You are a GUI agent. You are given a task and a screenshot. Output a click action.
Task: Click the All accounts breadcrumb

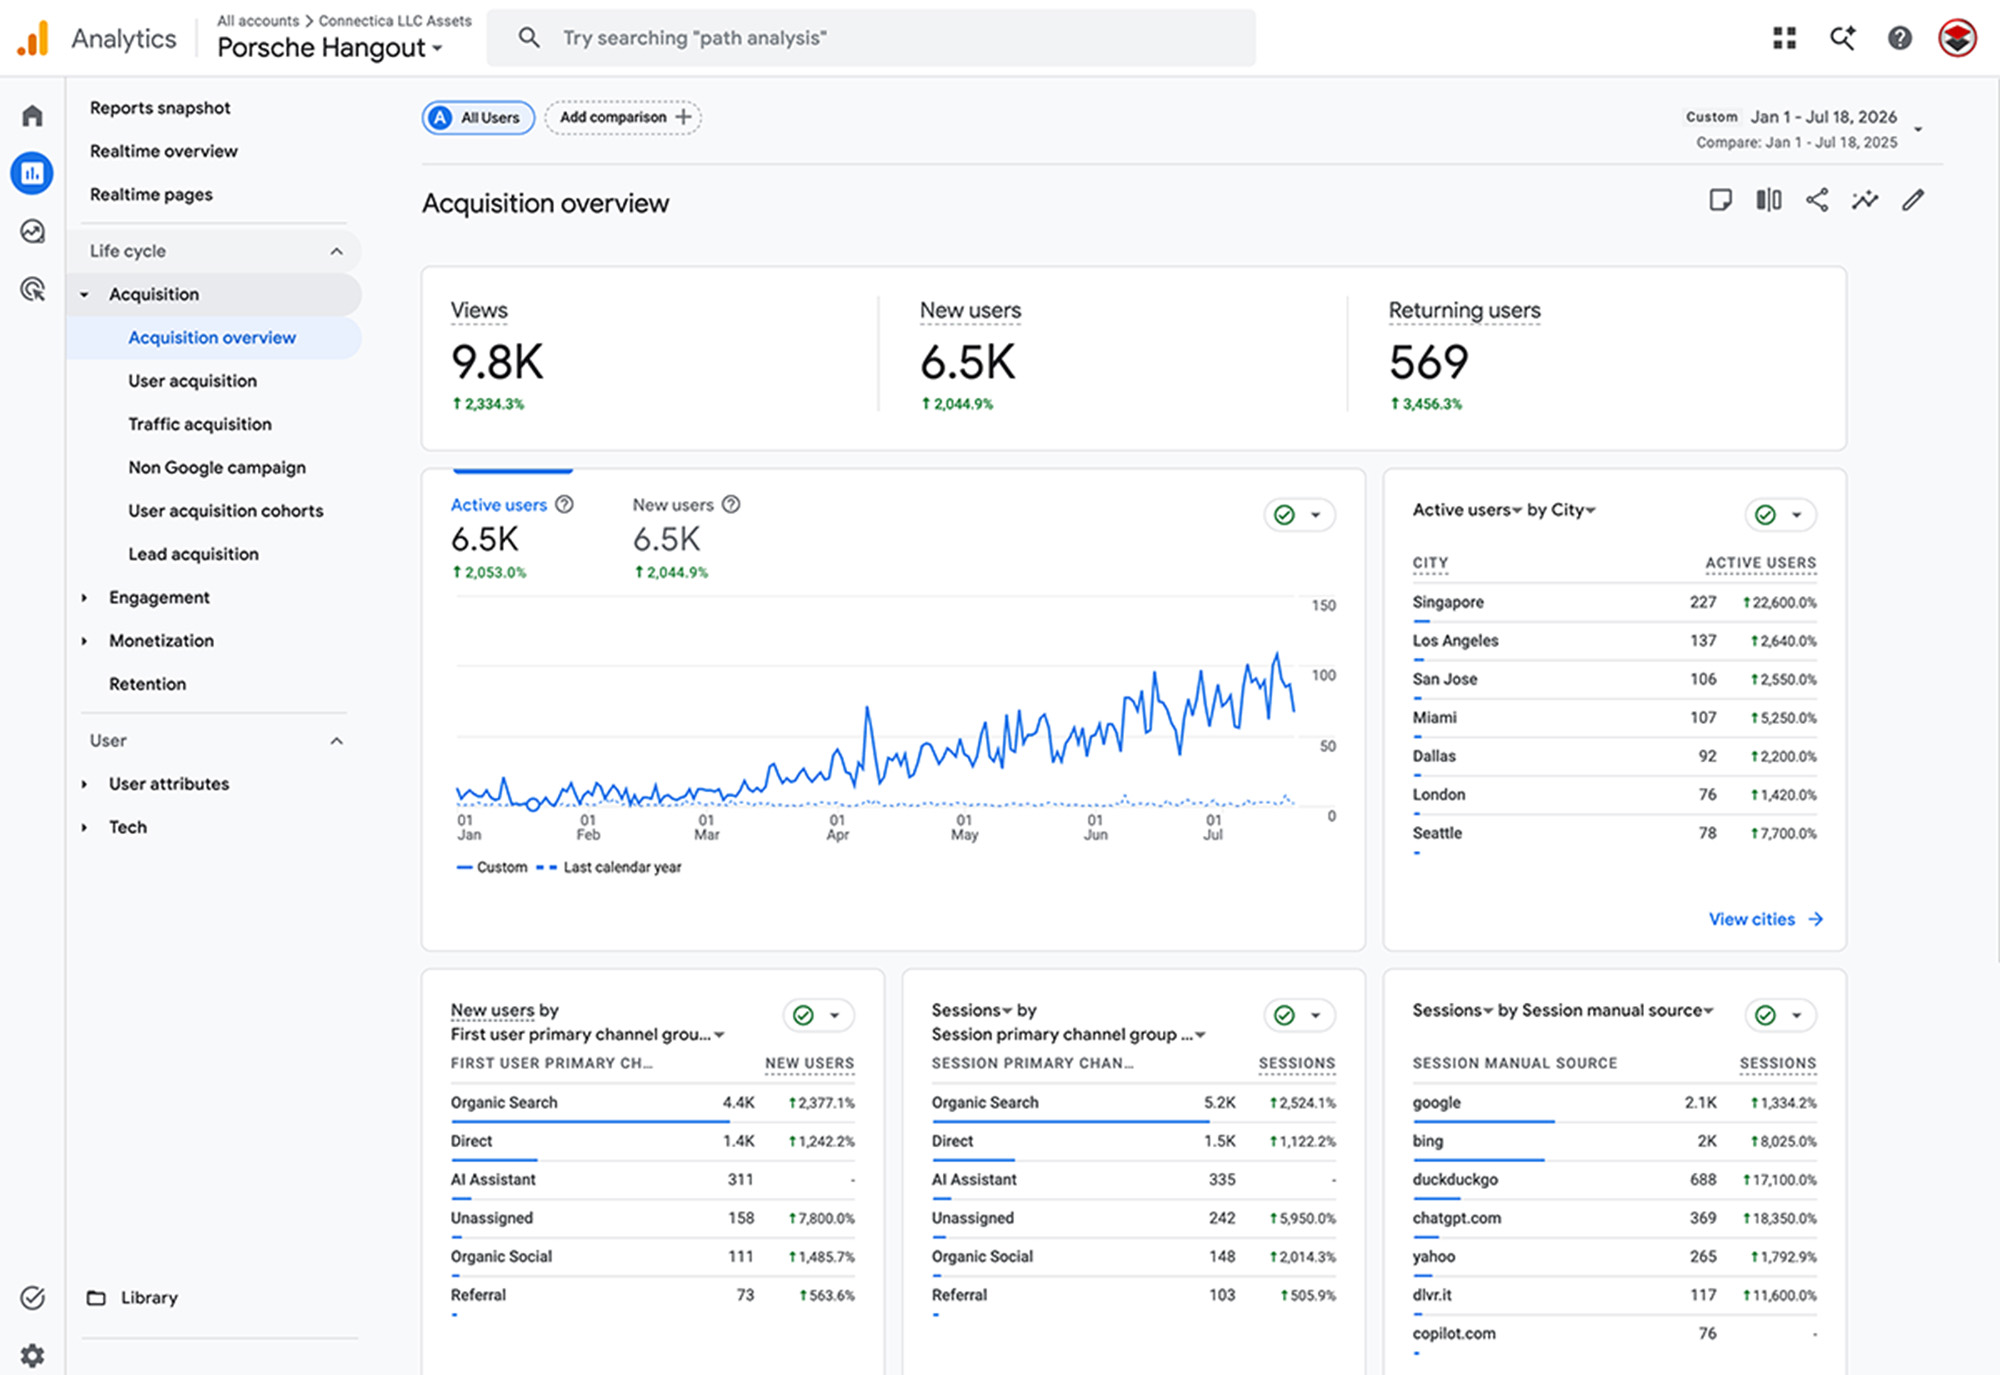258,20
